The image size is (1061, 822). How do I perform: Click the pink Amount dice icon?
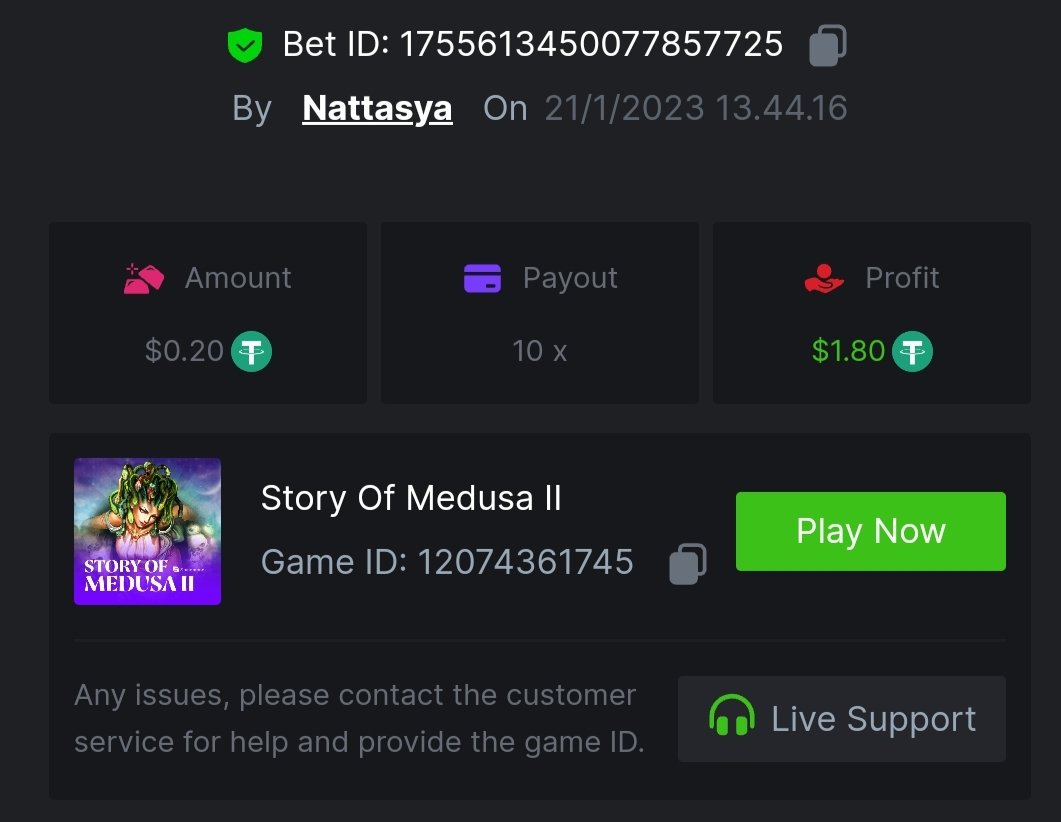tap(143, 278)
